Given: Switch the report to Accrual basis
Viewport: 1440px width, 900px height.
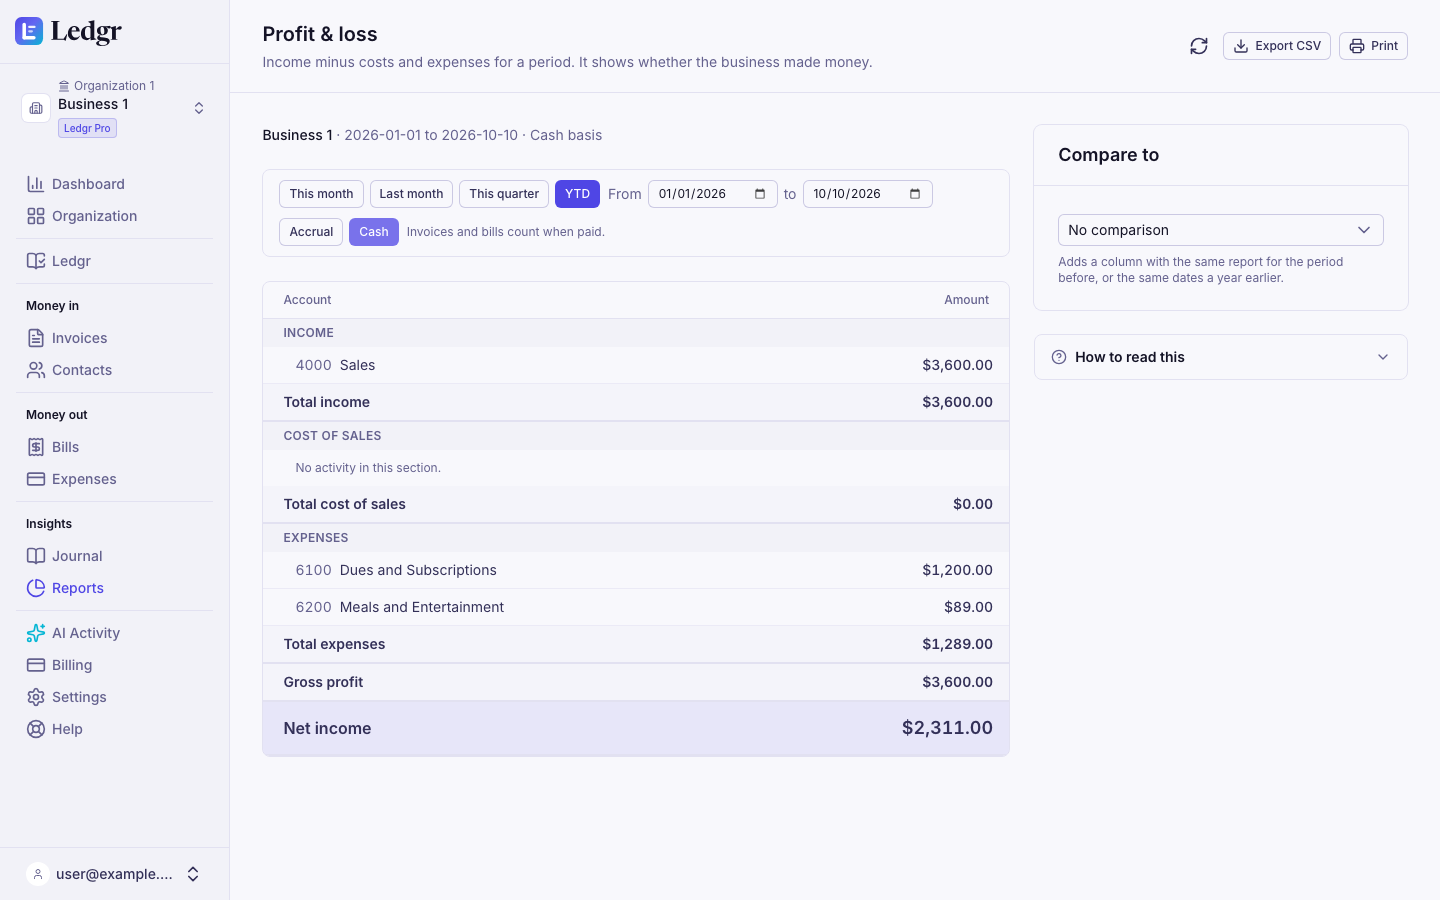Looking at the screenshot, I should click(311, 232).
